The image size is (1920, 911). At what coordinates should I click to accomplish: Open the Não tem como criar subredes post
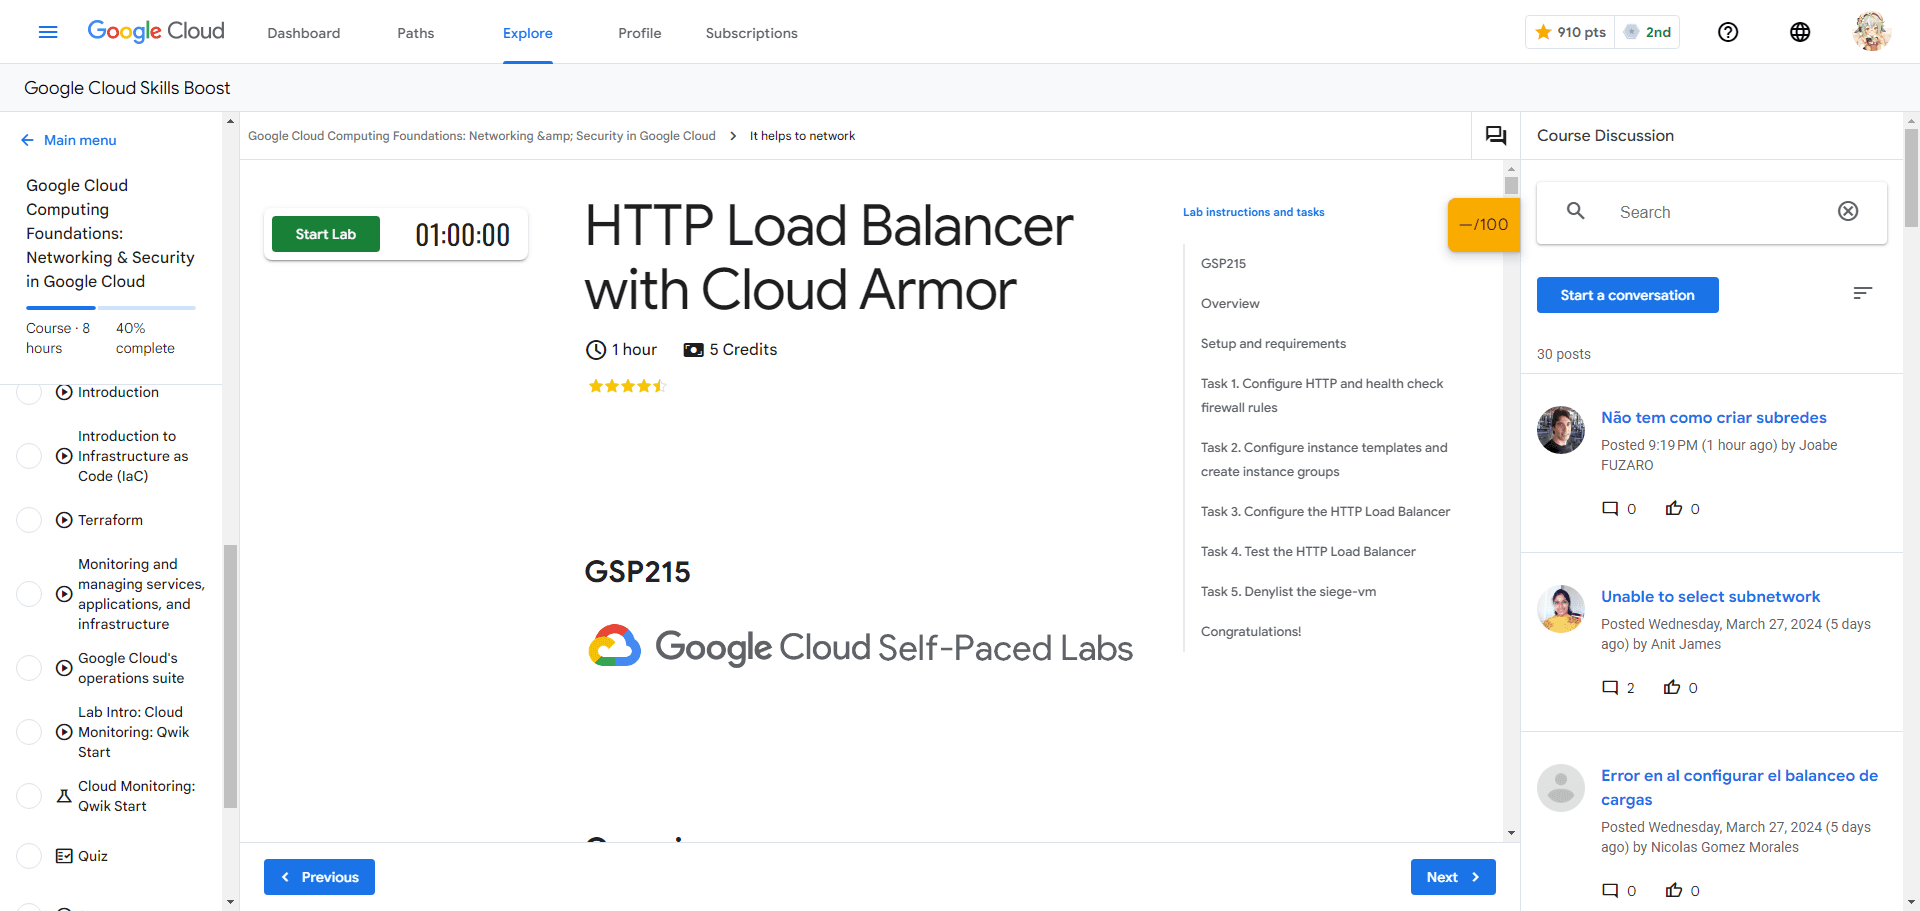click(1714, 417)
